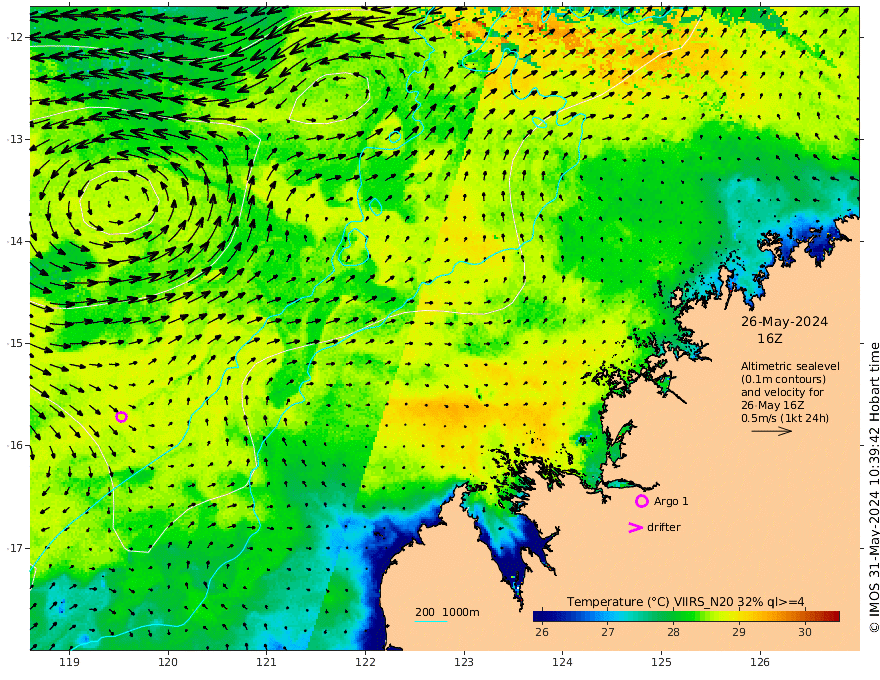Click latitude axis label -14
The image size is (880, 680).
coord(15,241)
